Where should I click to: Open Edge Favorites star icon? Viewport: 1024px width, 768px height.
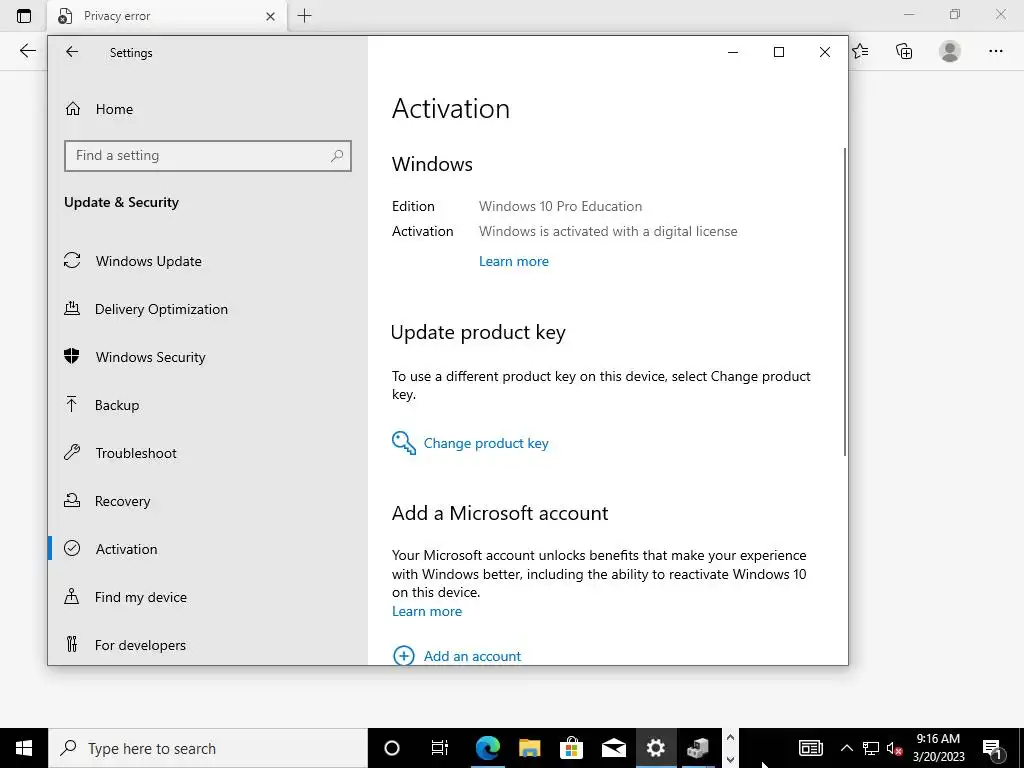(861, 50)
